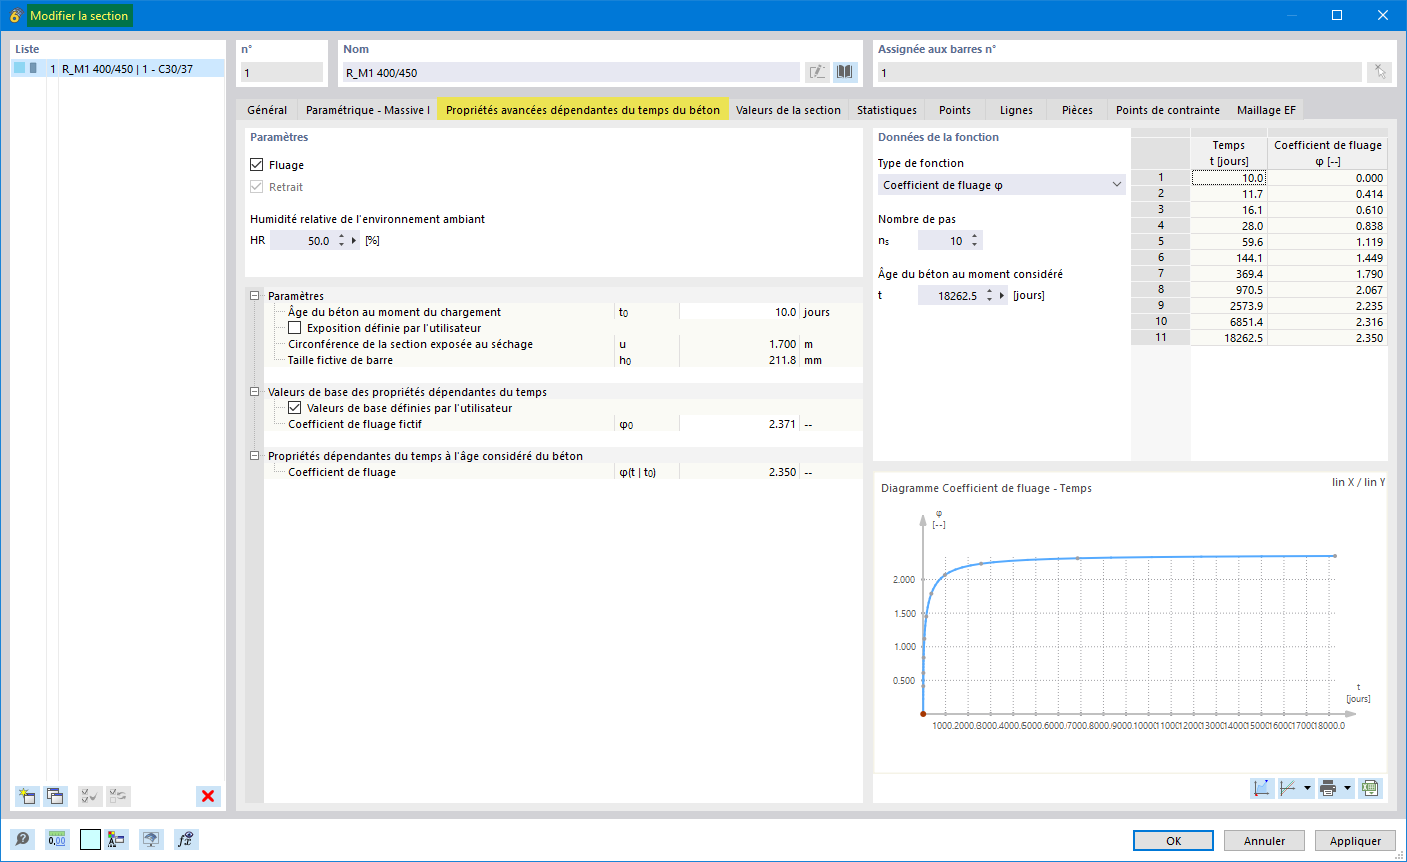Click the pick bars cursor icon
Viewport: 1407px width, 862px height.
coord(1379,72)
